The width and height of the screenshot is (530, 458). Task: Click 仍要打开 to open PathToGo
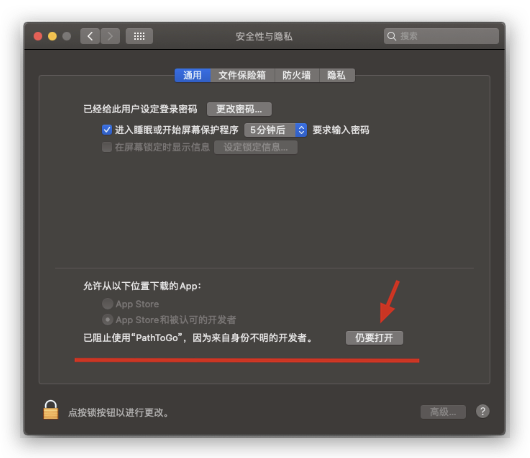pos(374,338)
